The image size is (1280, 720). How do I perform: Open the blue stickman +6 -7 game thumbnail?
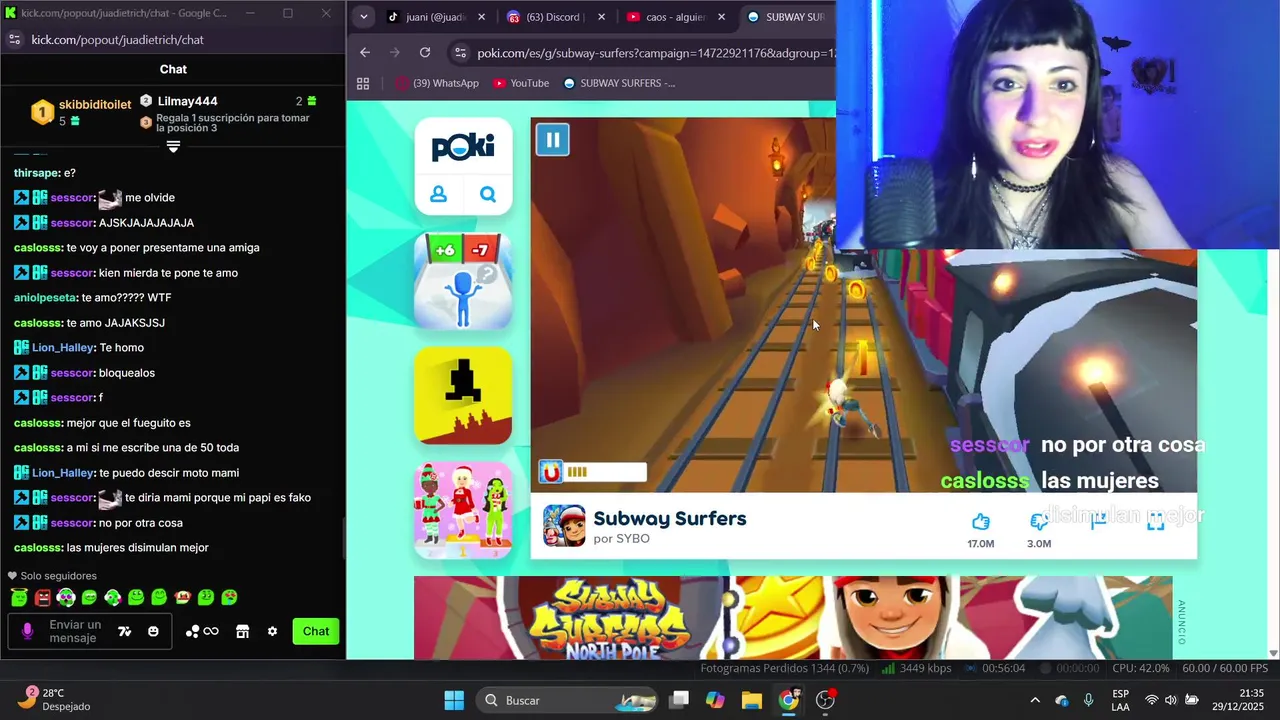463,281
